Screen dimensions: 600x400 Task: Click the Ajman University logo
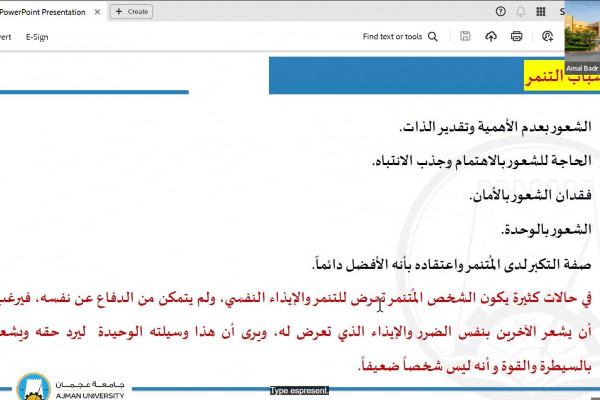click(72, 387)
